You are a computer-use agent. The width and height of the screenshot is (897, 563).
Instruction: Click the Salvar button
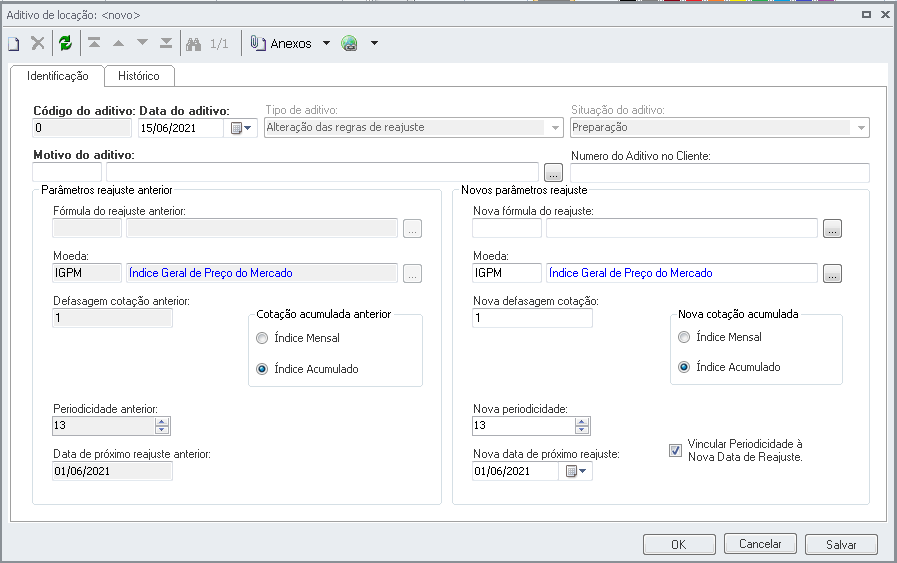point(841,544)
